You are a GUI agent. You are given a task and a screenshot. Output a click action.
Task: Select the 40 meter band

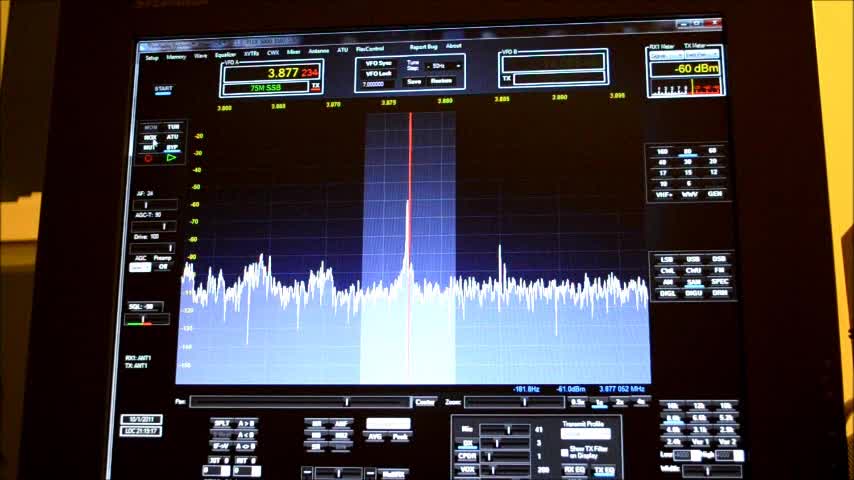663,162
